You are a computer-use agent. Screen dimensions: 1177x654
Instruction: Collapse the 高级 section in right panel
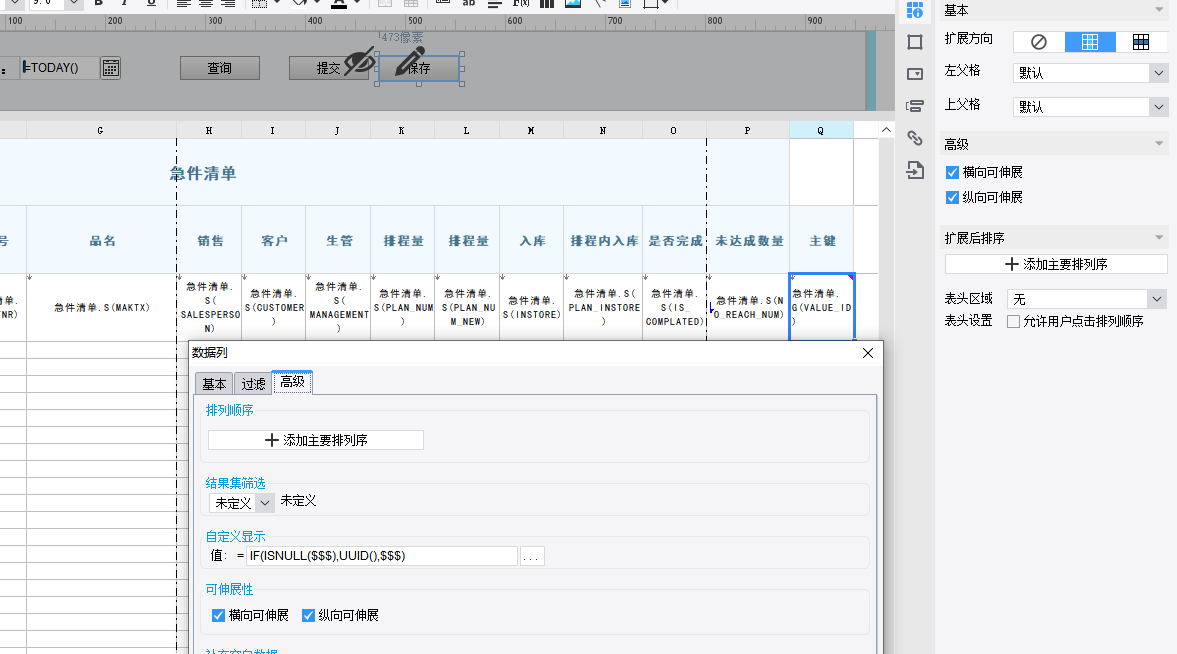1159,143
